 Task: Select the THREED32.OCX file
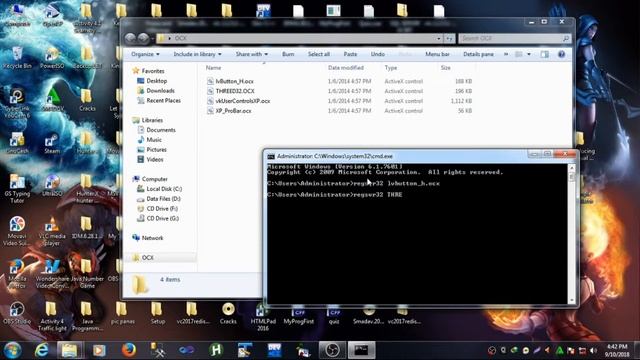click(231, 91)
